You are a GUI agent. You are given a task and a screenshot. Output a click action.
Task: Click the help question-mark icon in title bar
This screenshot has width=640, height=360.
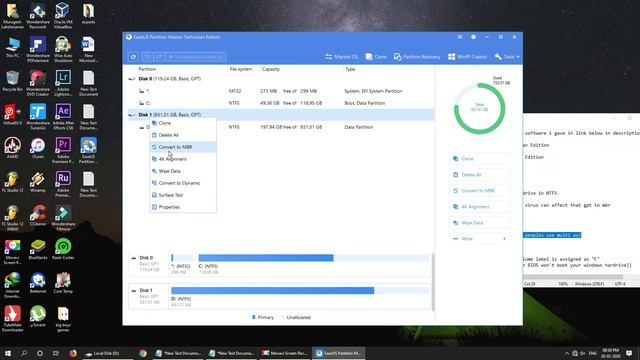[x=473, y=37]
